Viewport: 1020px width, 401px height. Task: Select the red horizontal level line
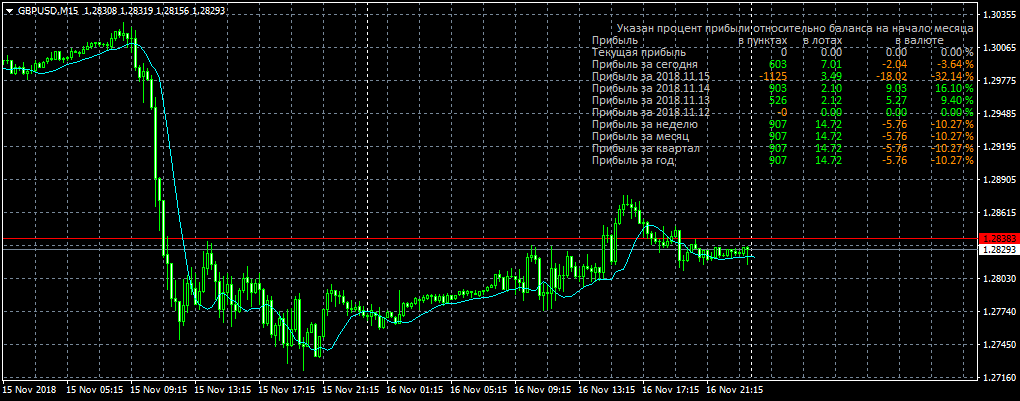pyautogui.click(x=489, y=239)
